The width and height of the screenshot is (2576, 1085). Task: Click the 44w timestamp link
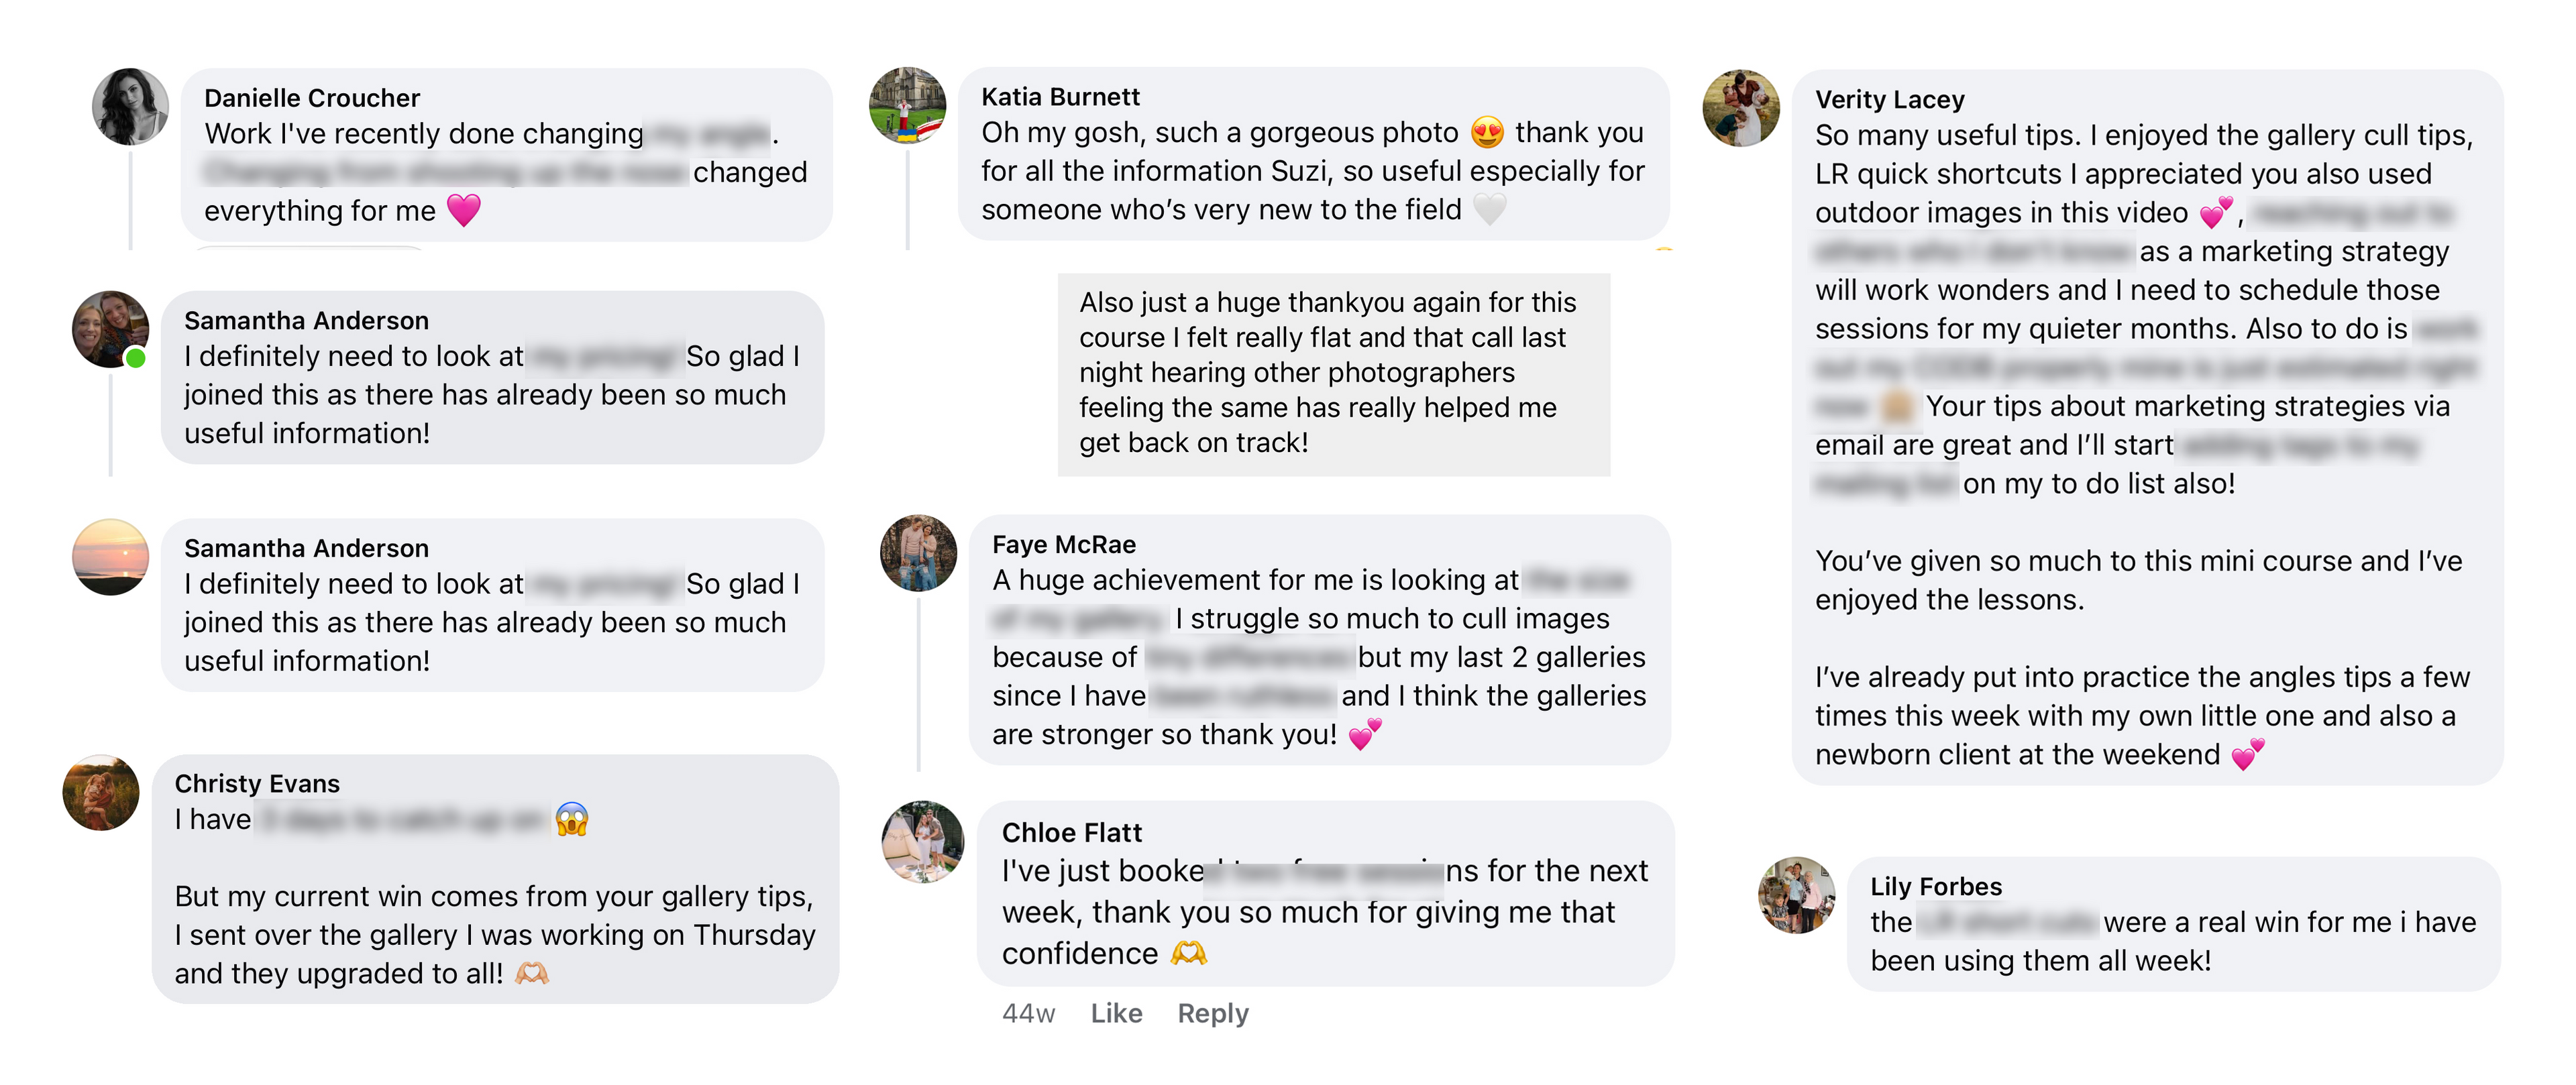[x=1028, y=1013]
